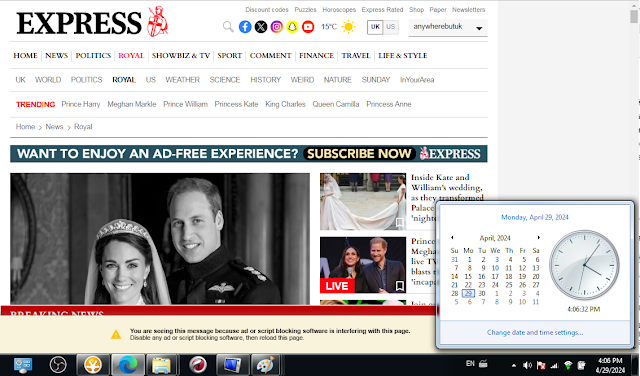Select the WEATHER sub-navigation link
This screenshot has height=376, width=640.
point(182,80)
